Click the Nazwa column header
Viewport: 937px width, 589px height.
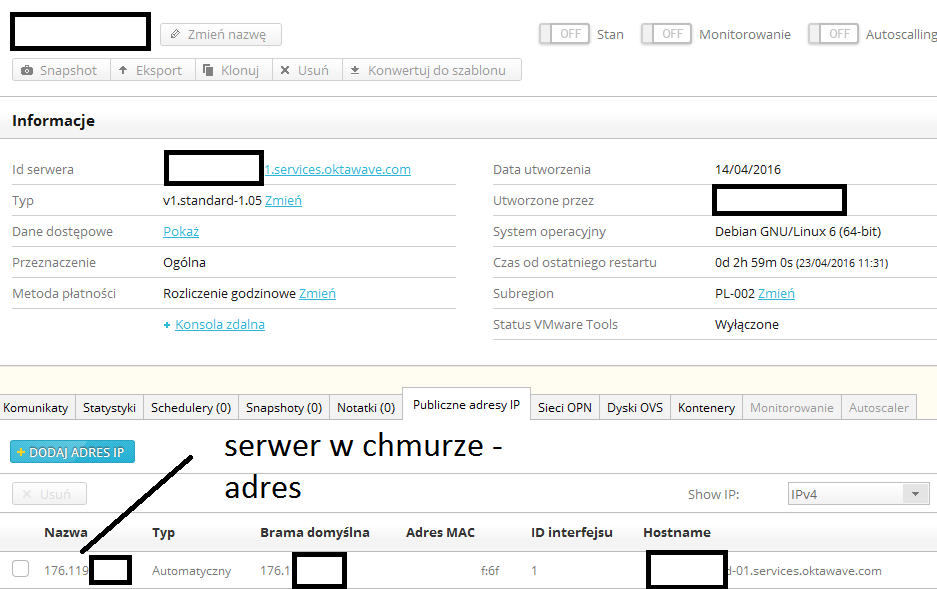pyautogui.click(x=66, y=532)
